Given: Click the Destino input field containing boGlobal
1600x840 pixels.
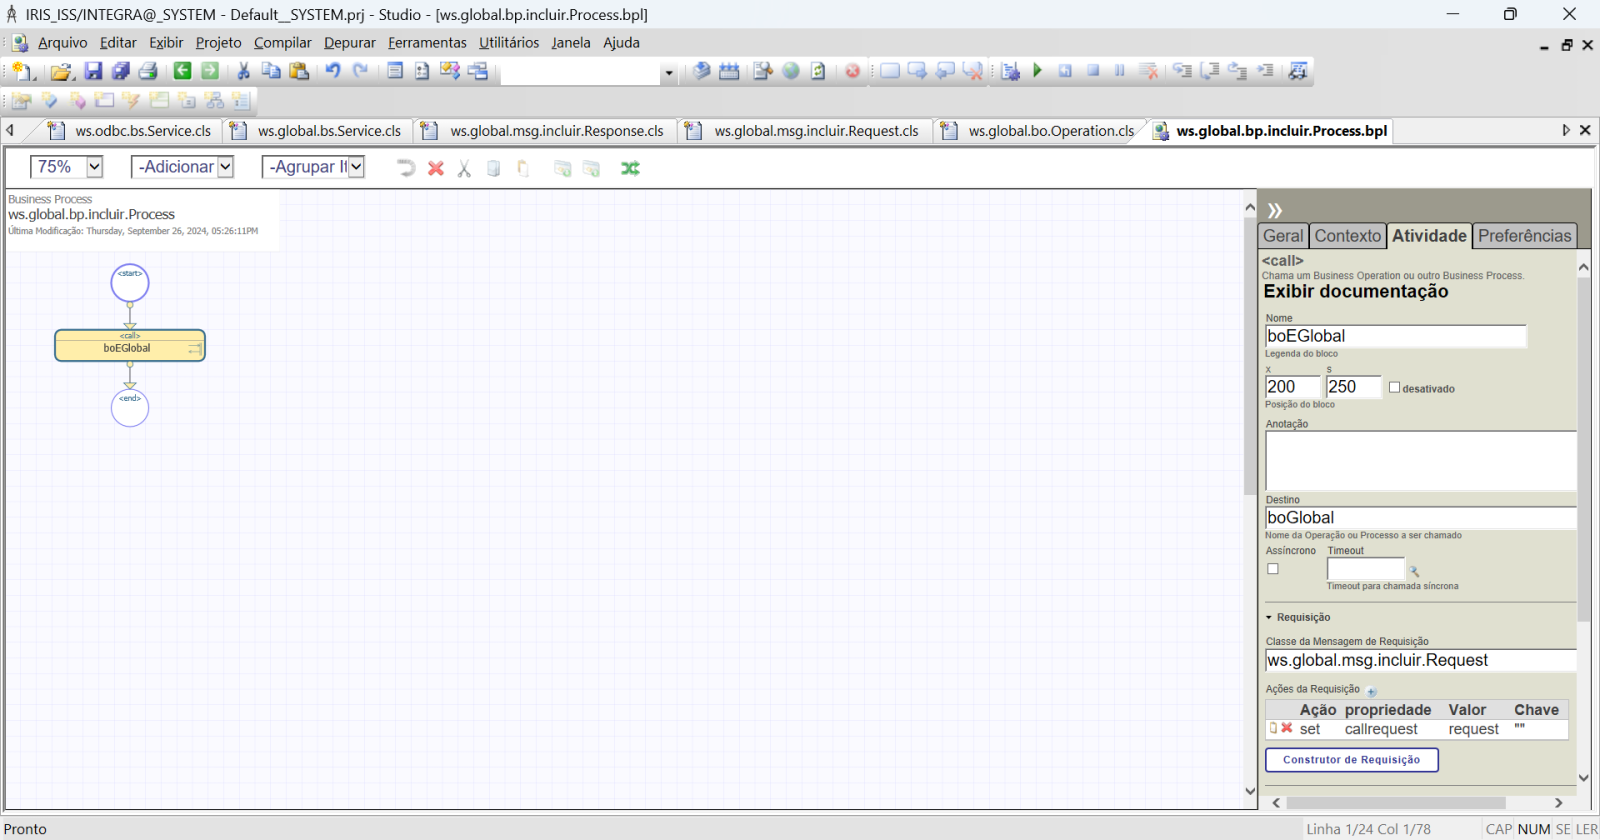Looking at the screenshot, I should pos(1419,518).
